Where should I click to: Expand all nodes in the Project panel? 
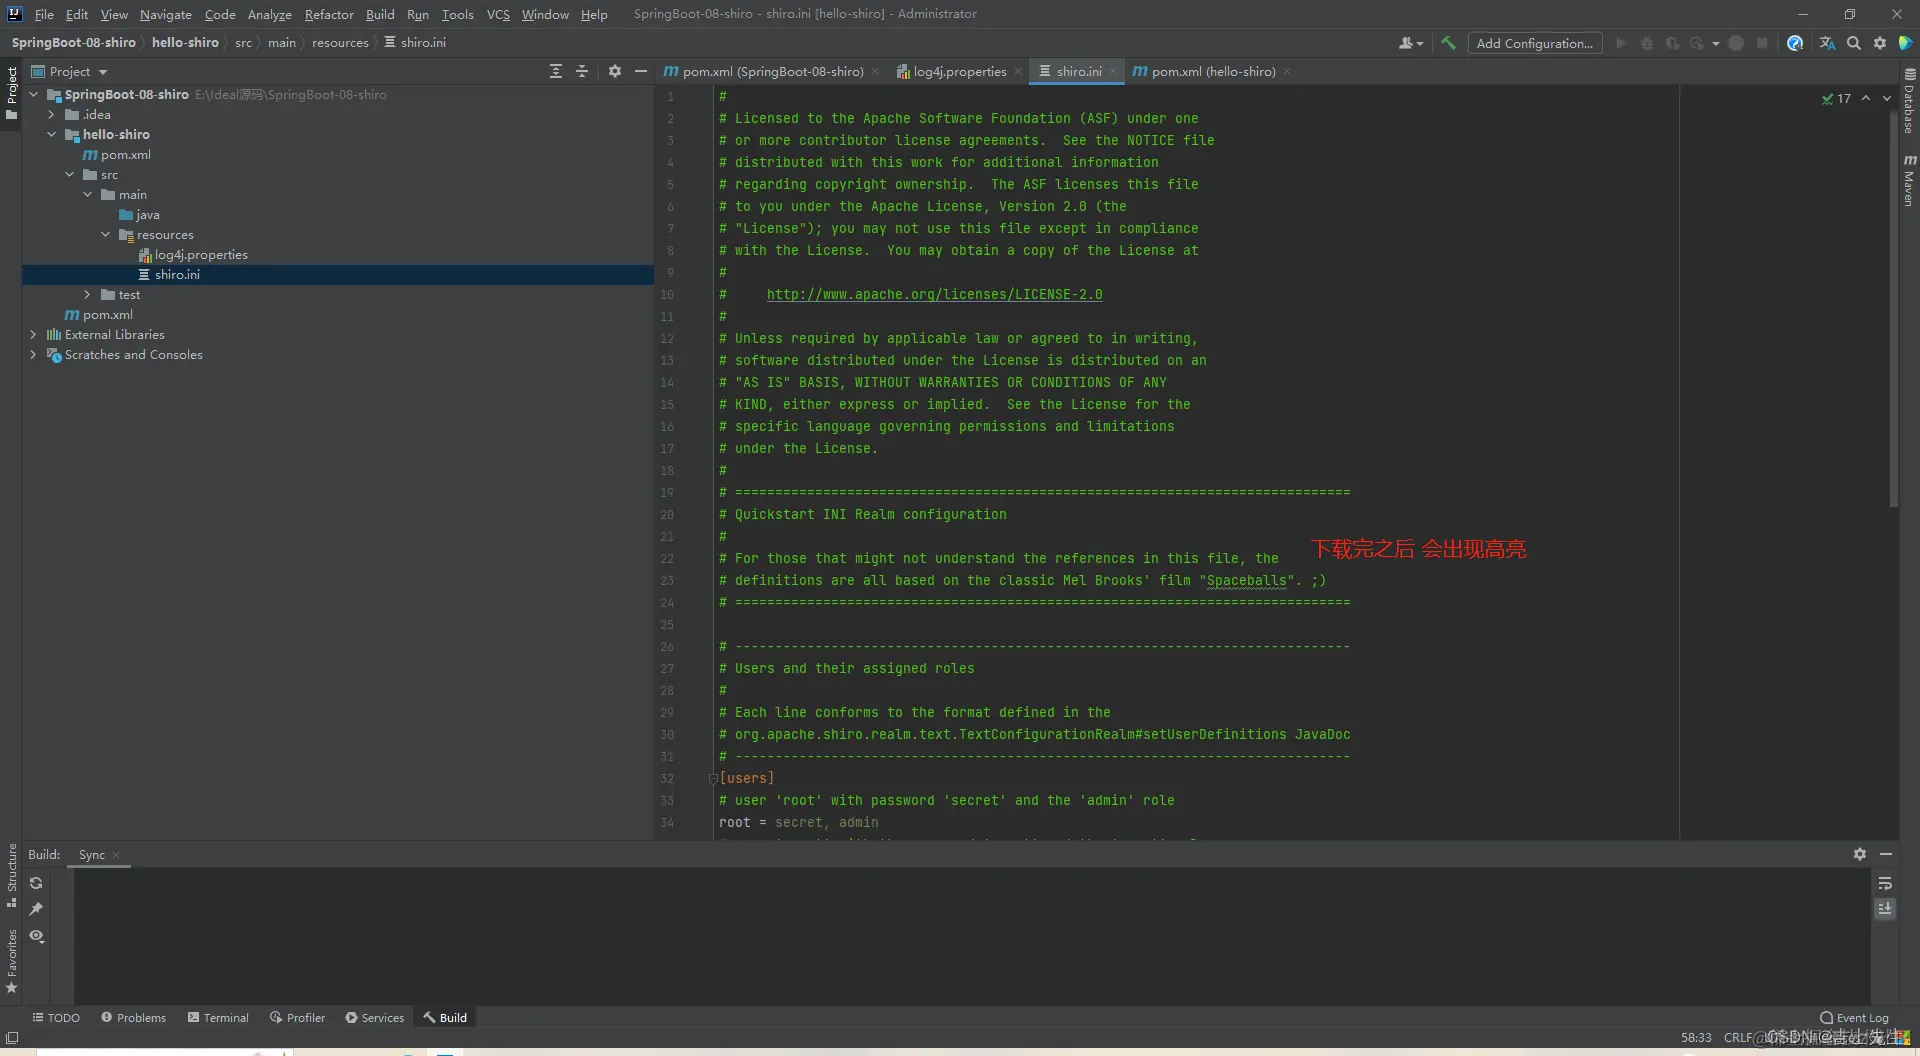pos(556,71)
